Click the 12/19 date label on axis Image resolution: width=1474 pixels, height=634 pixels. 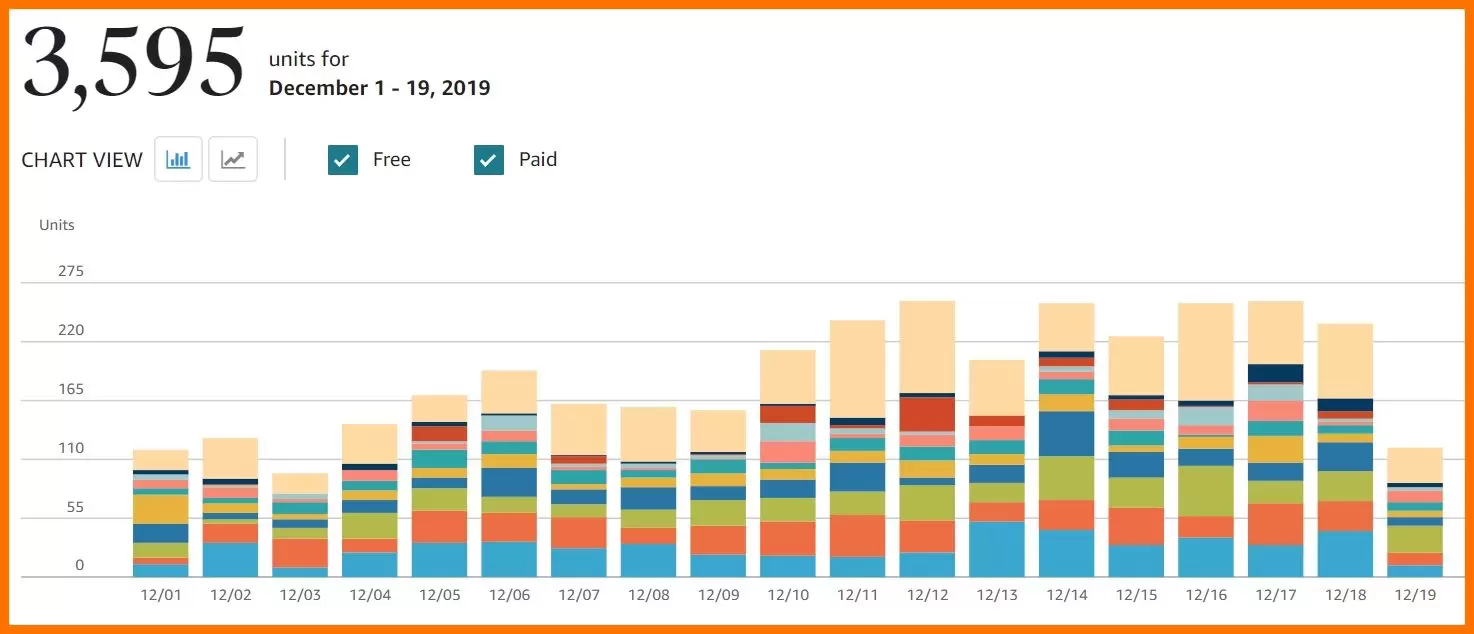pyautogui.click(x=1415, y=595)
